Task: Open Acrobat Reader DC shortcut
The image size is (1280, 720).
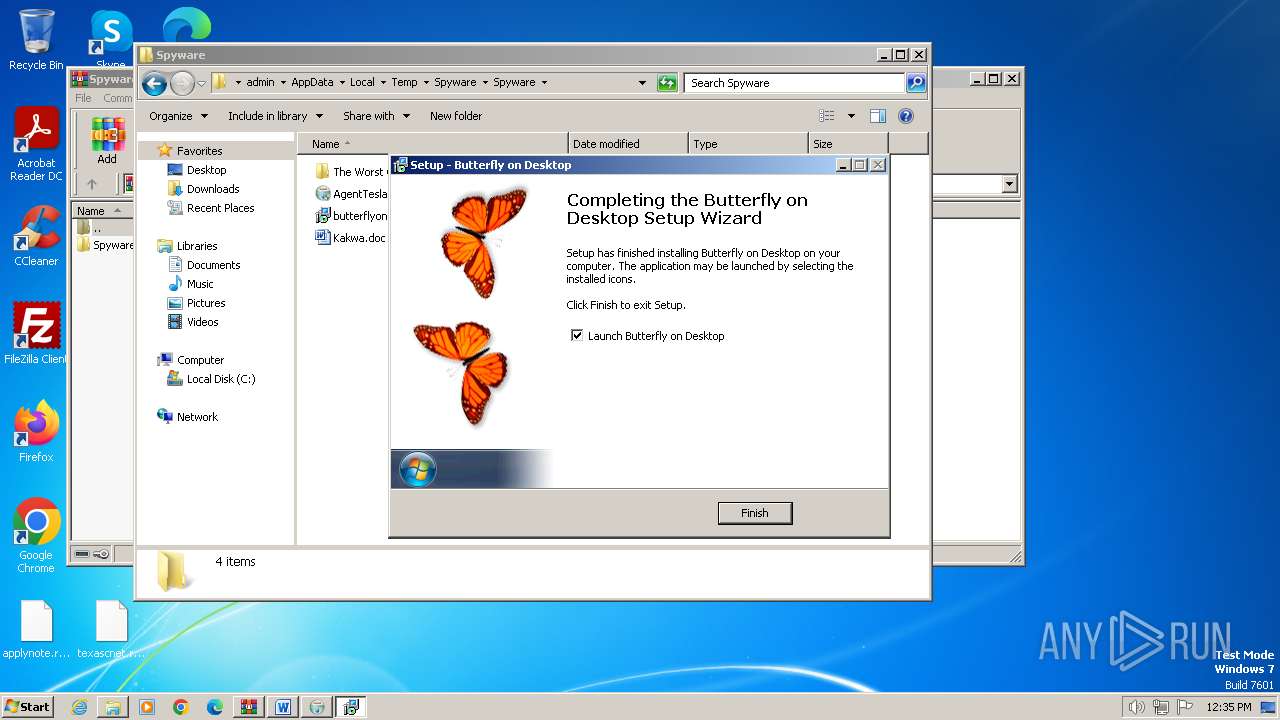Action: 36,145
